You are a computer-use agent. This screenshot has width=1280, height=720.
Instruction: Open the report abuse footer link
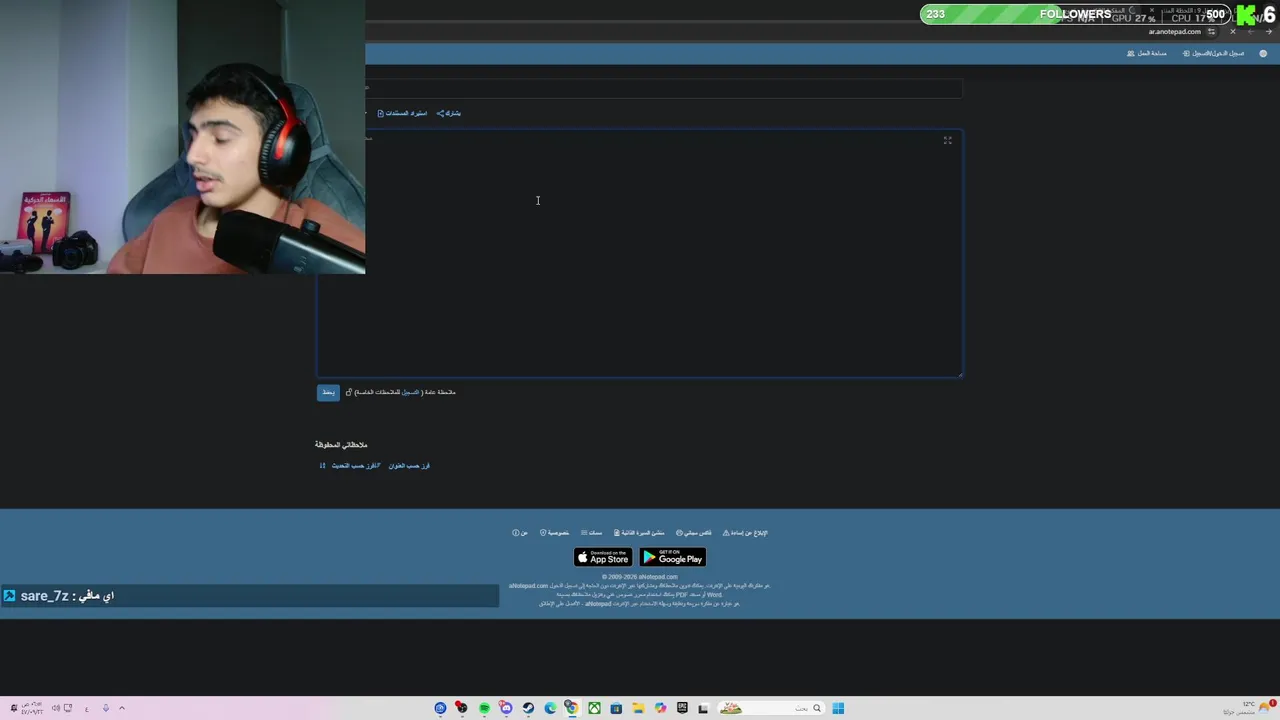[745, 533]
